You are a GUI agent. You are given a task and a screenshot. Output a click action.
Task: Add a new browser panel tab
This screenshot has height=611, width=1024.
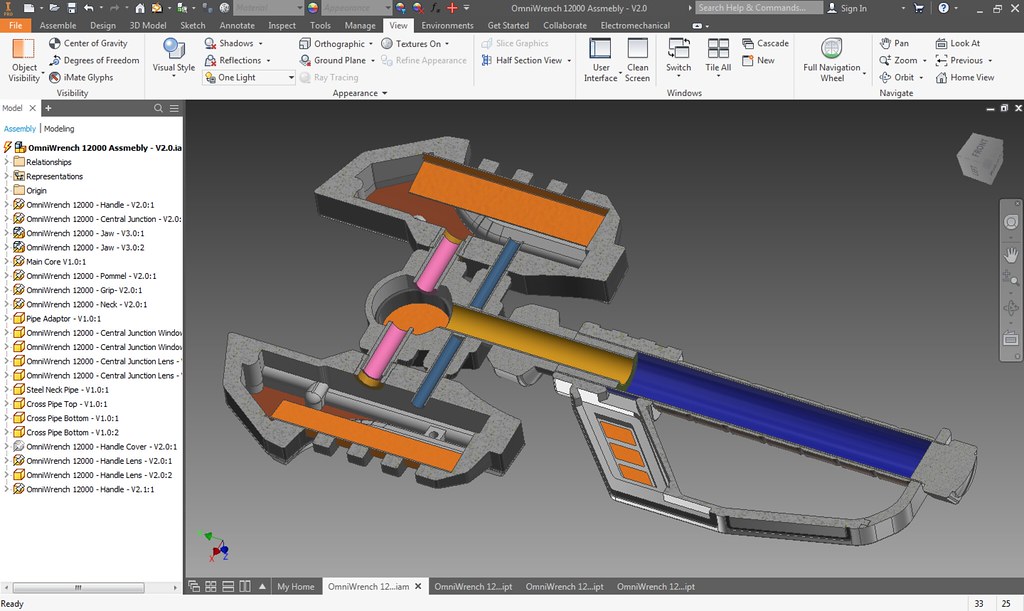(48, 108)
